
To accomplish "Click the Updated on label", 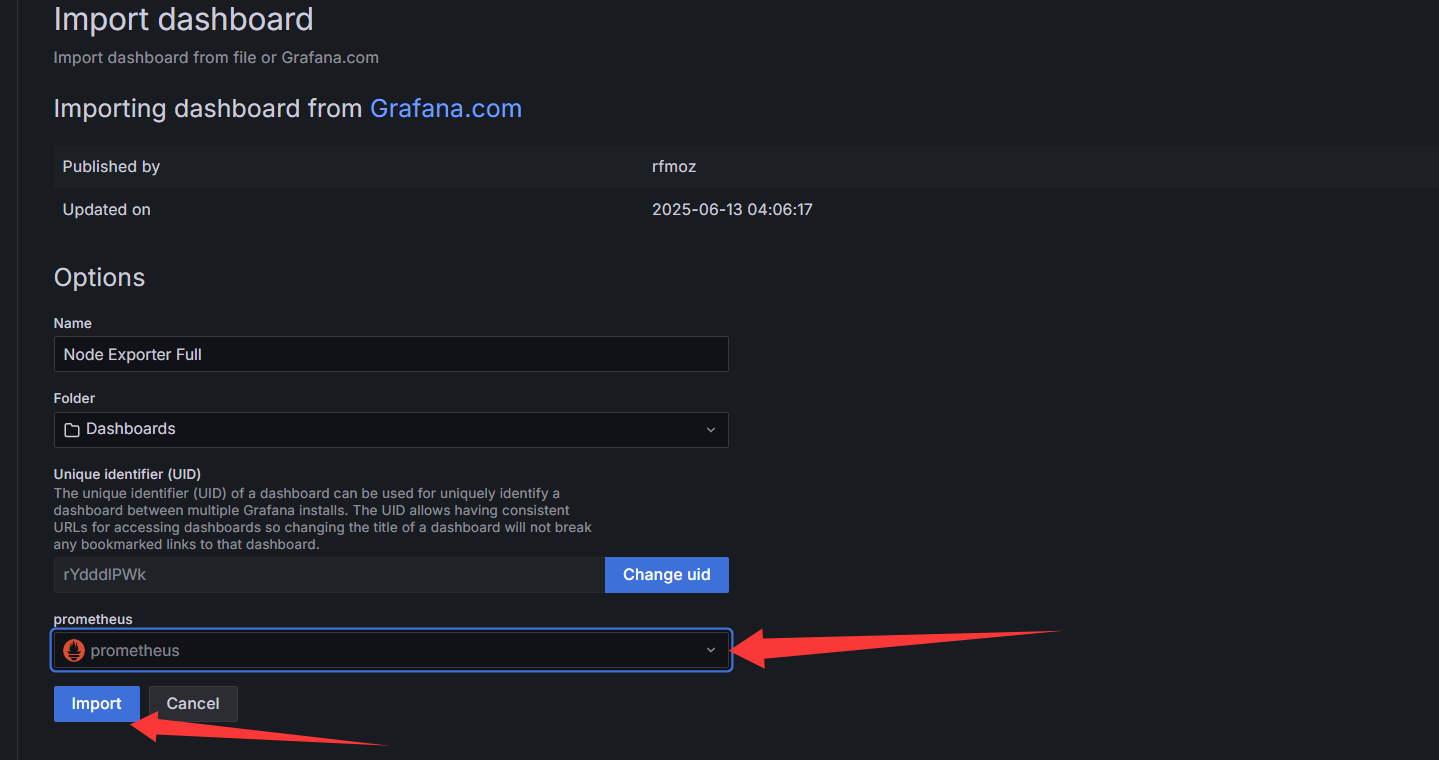I will [106, 210].
